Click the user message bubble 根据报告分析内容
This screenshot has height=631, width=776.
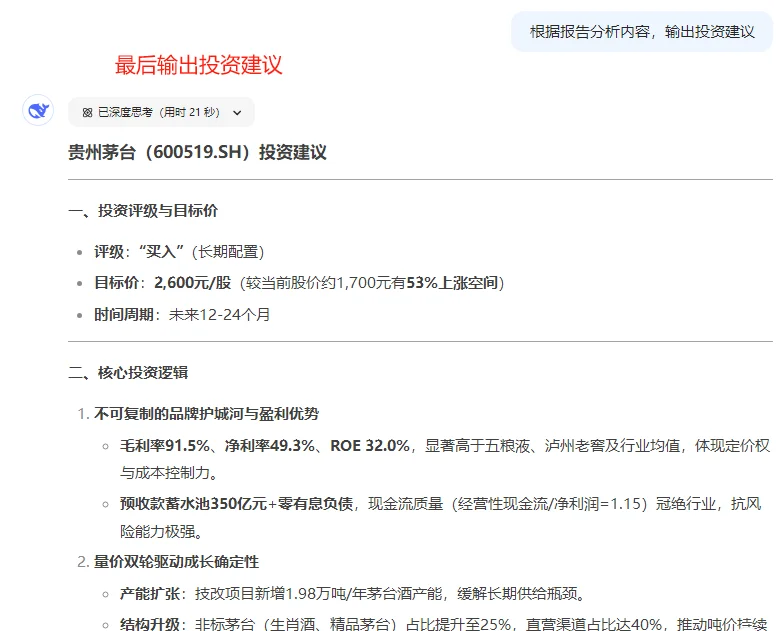tap(642, 32)
